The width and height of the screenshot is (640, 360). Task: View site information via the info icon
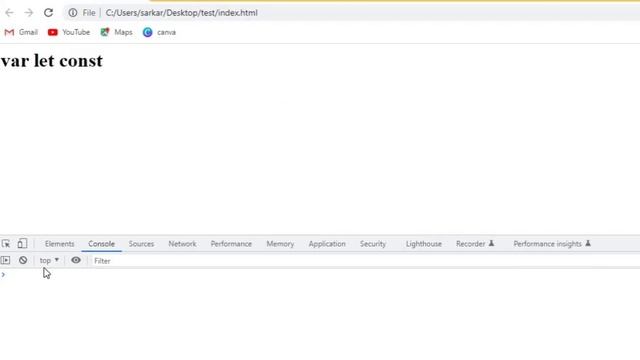coord(73,13)
